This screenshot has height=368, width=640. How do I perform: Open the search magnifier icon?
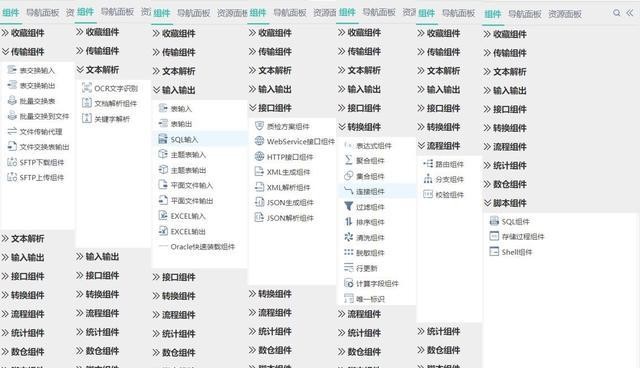pos(617,13)
